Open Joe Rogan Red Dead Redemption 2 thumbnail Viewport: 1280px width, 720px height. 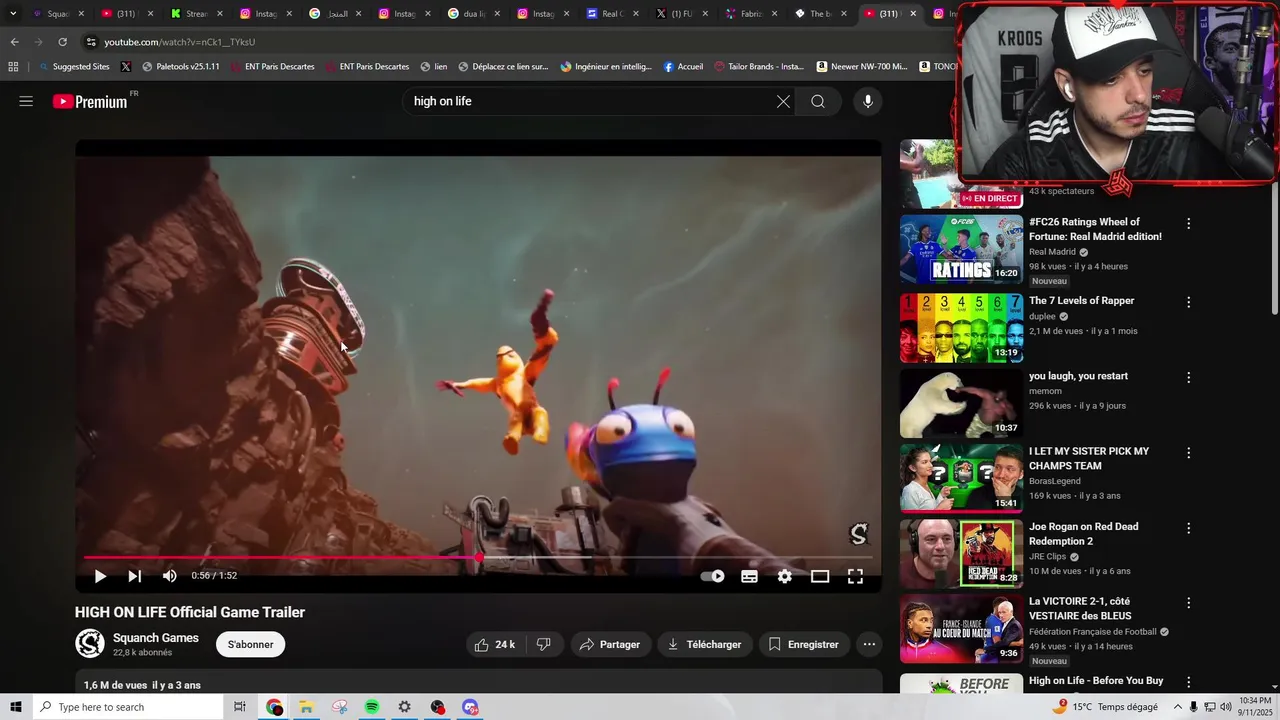coord(961,553)
